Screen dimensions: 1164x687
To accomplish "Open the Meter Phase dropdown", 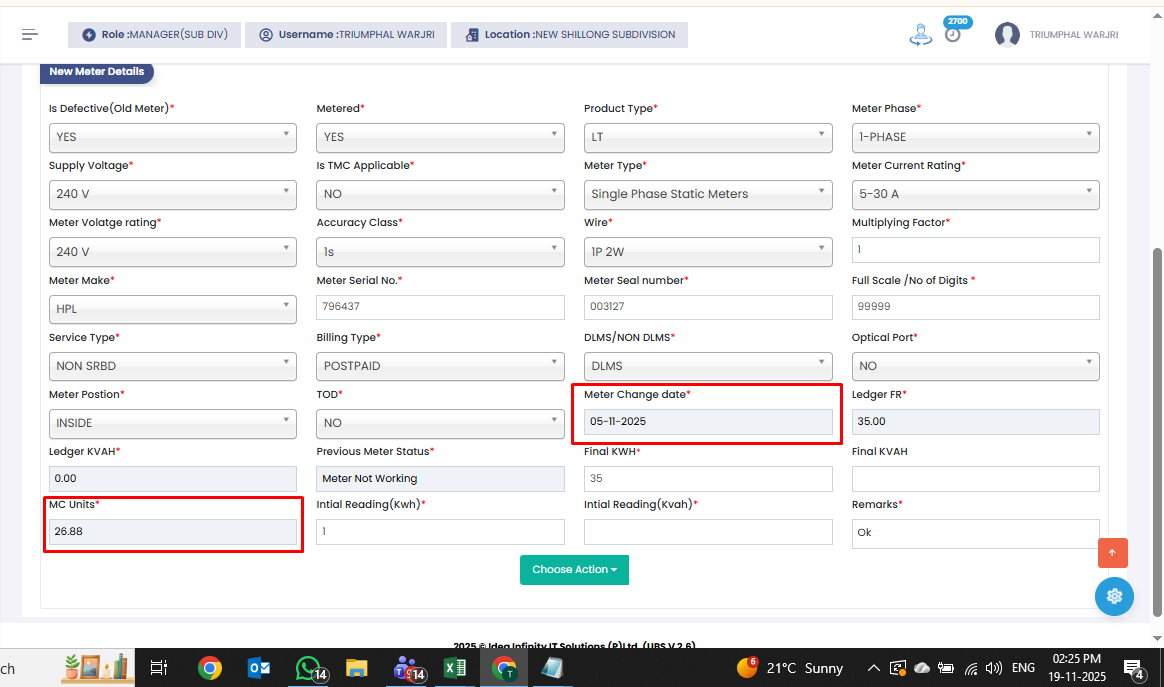I will click(x=975, y=137).
